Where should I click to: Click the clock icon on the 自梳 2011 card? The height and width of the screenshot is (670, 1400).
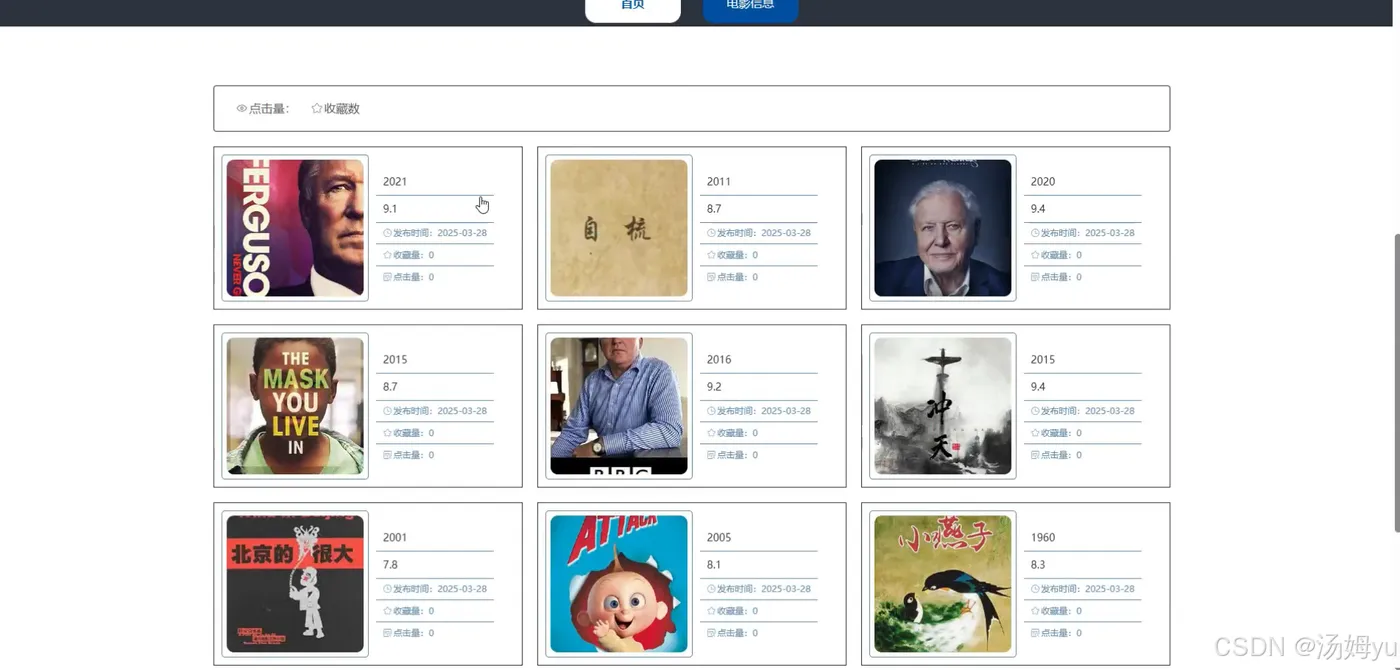[x=711, y=233]
